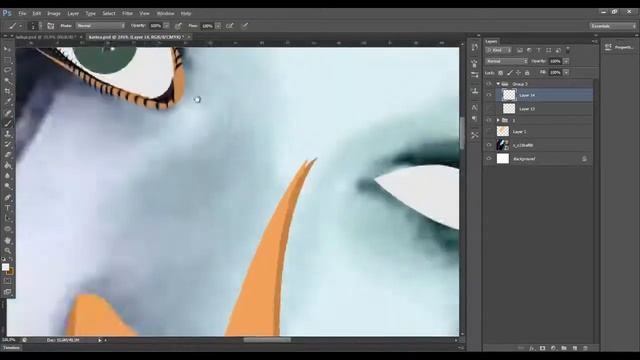This screenshot has width=640, height=360.
Task: Open the brush Opacity slider arrow
Action: click(166, 26)
